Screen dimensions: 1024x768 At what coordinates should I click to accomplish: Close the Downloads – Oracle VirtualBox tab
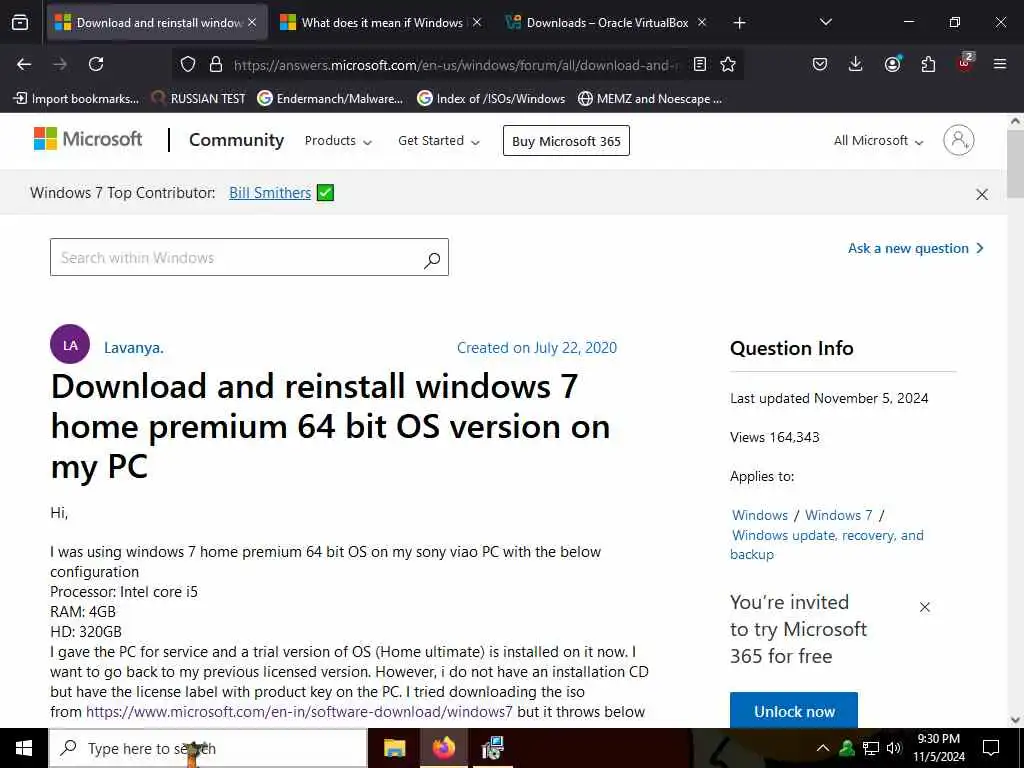pos(702,22)
